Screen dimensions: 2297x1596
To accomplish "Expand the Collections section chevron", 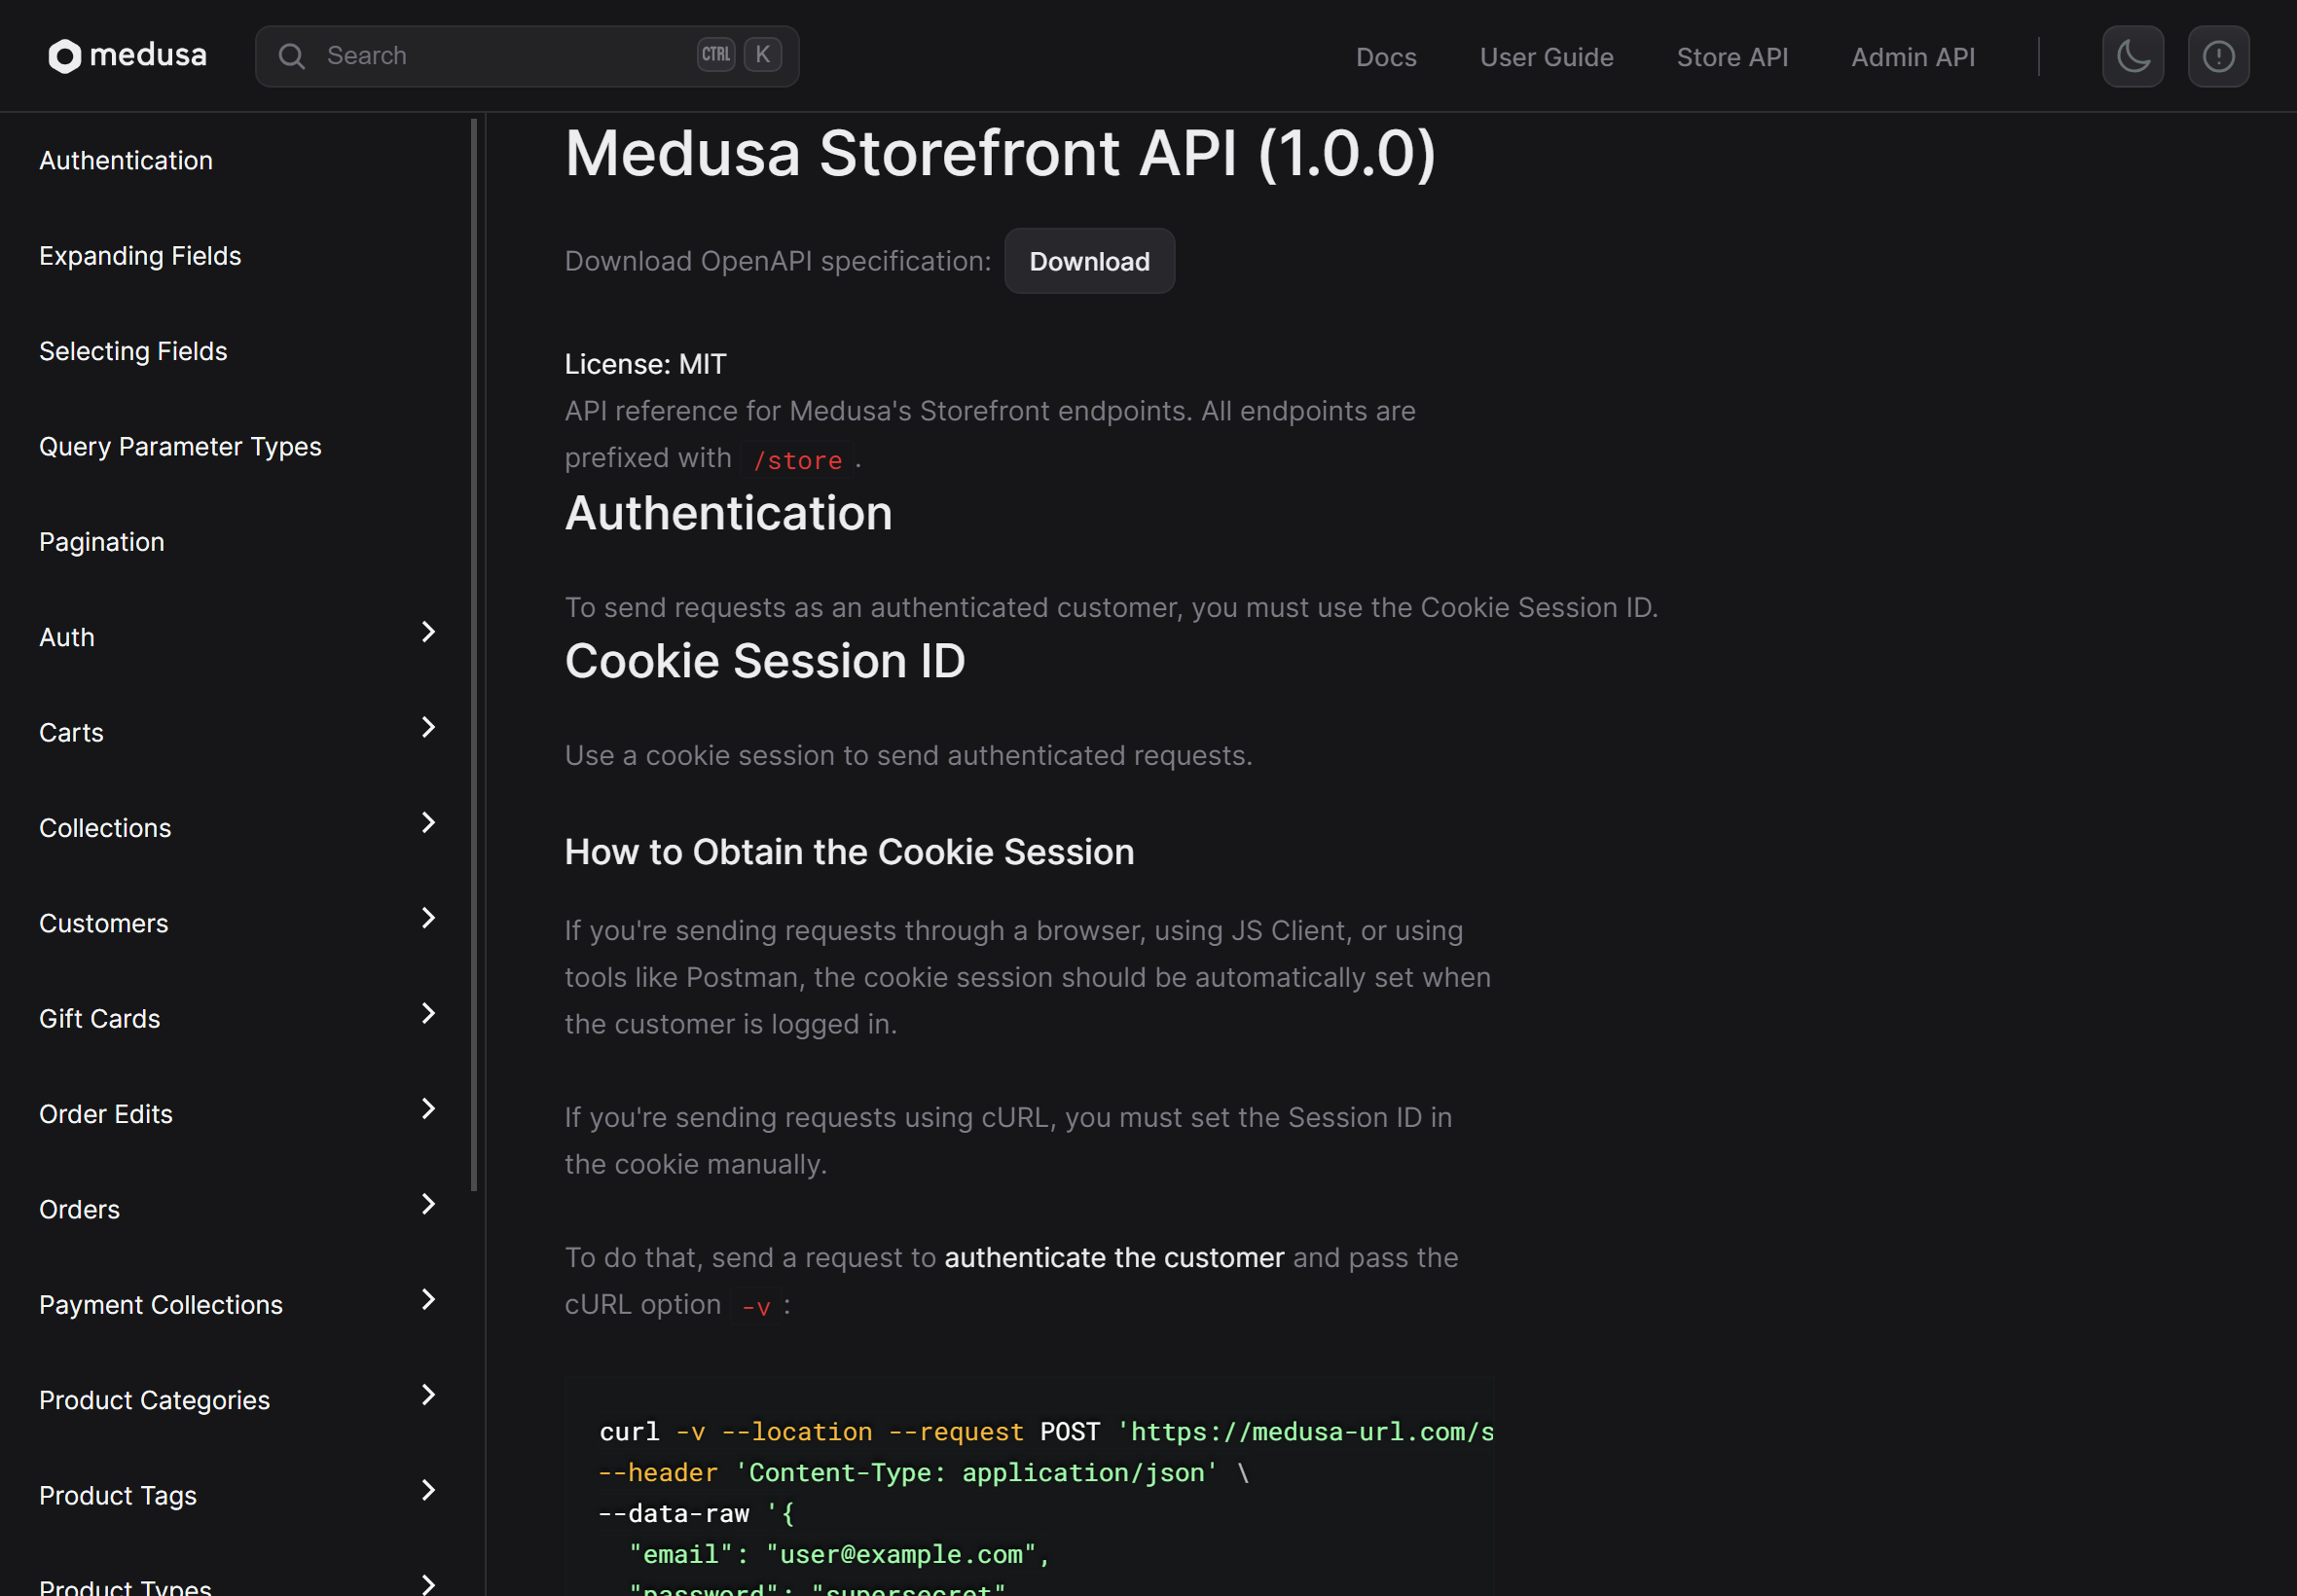I will click(428, 823).
